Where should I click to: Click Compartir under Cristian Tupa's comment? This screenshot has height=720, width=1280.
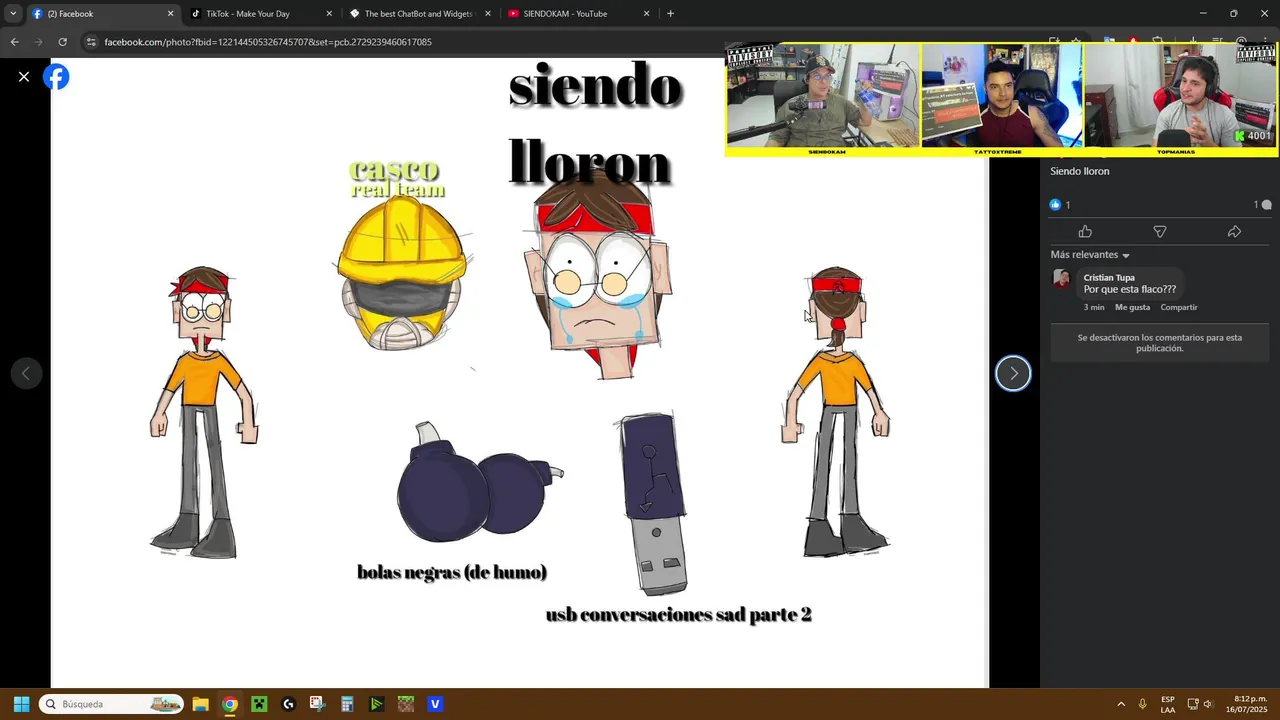point(1179,307)
